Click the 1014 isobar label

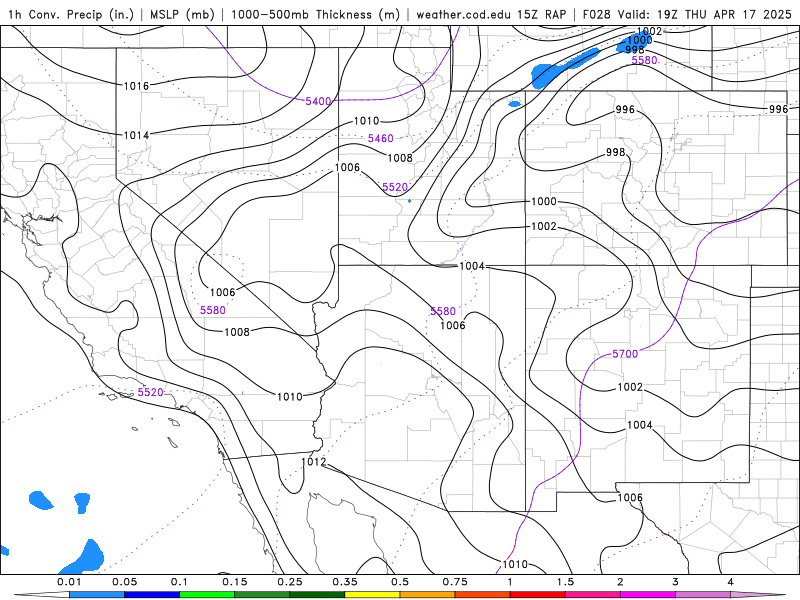(x=136, y=135)
